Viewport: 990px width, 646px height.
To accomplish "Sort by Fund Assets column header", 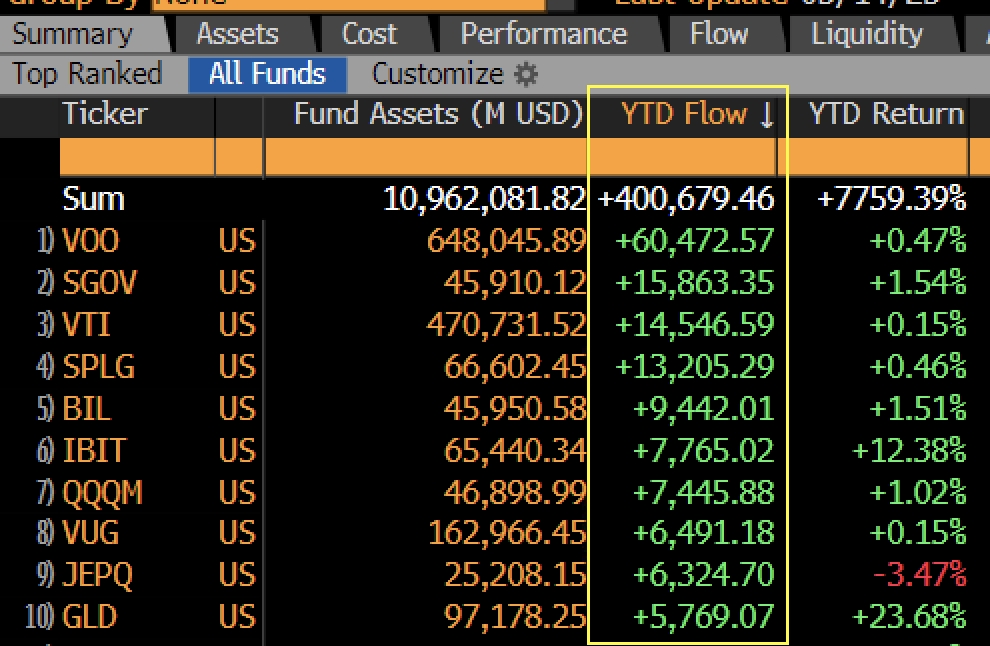I will [x=438, y=114].
